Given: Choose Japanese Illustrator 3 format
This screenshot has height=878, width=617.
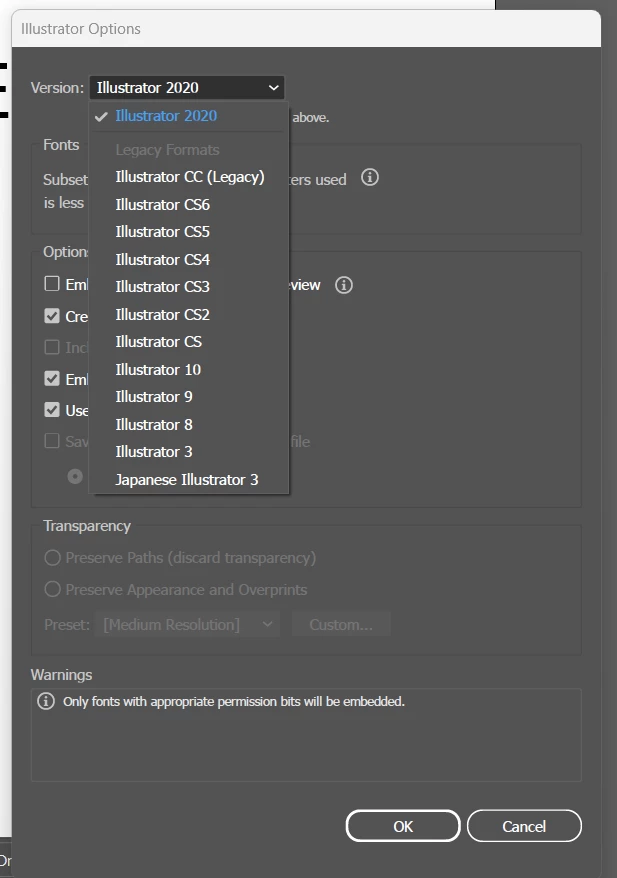Looking at the screenshot, I should (x=189, y=479).
